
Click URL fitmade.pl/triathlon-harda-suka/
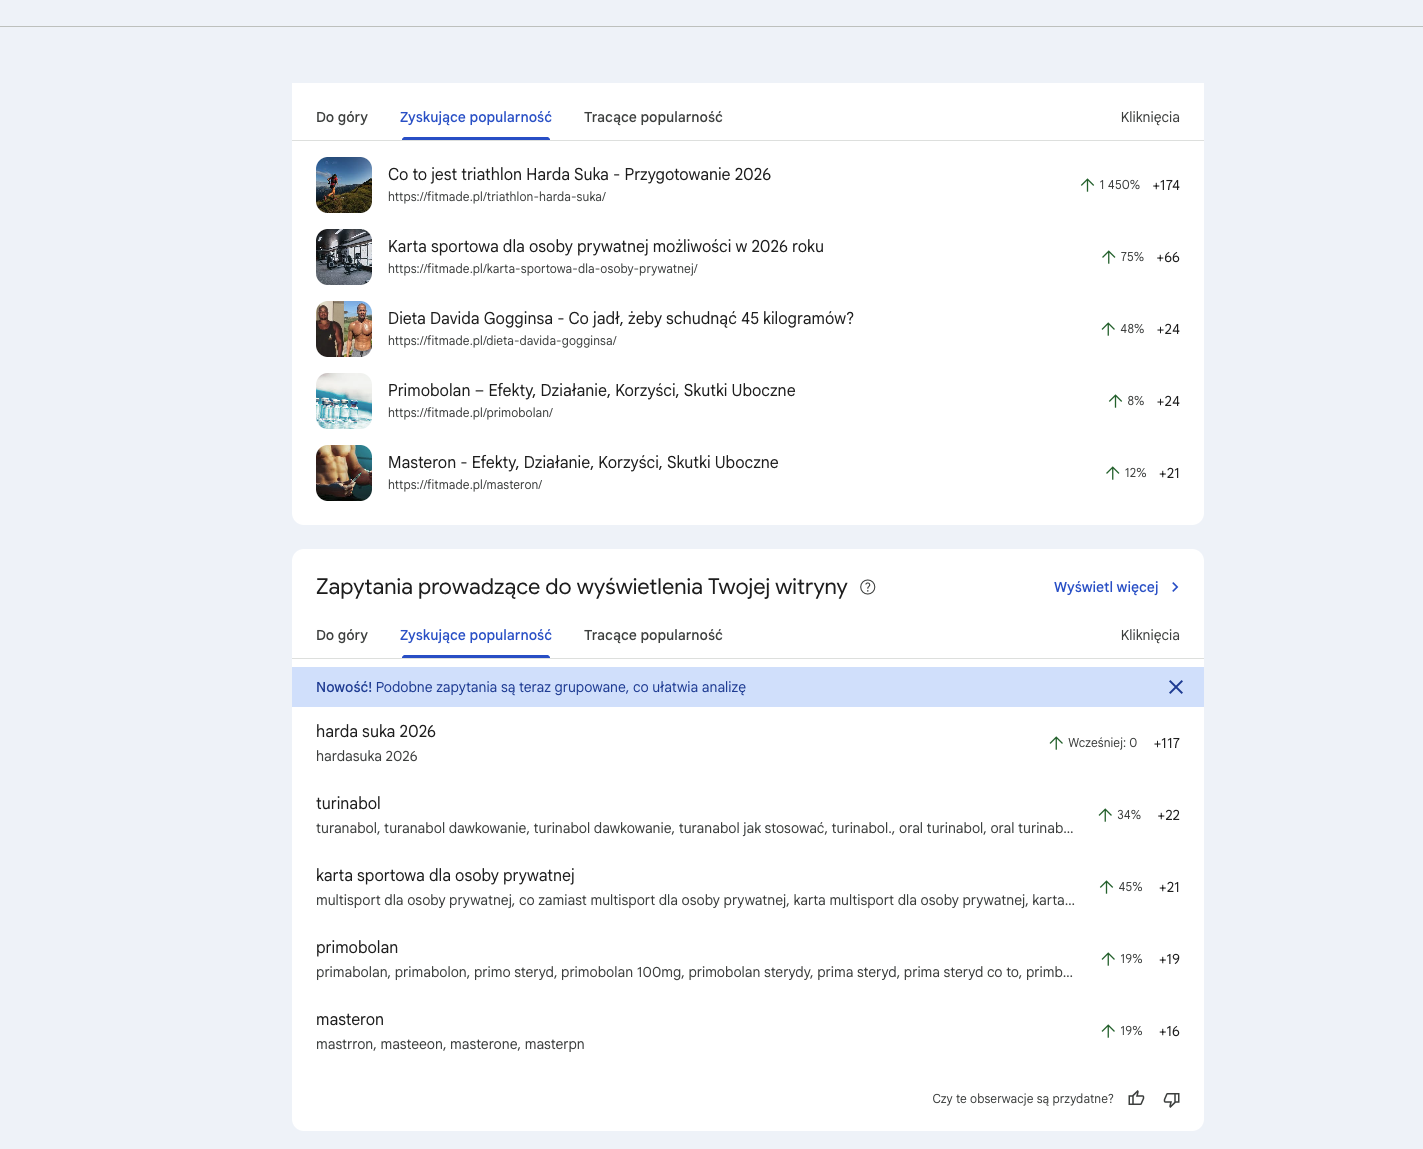(497, 197)
